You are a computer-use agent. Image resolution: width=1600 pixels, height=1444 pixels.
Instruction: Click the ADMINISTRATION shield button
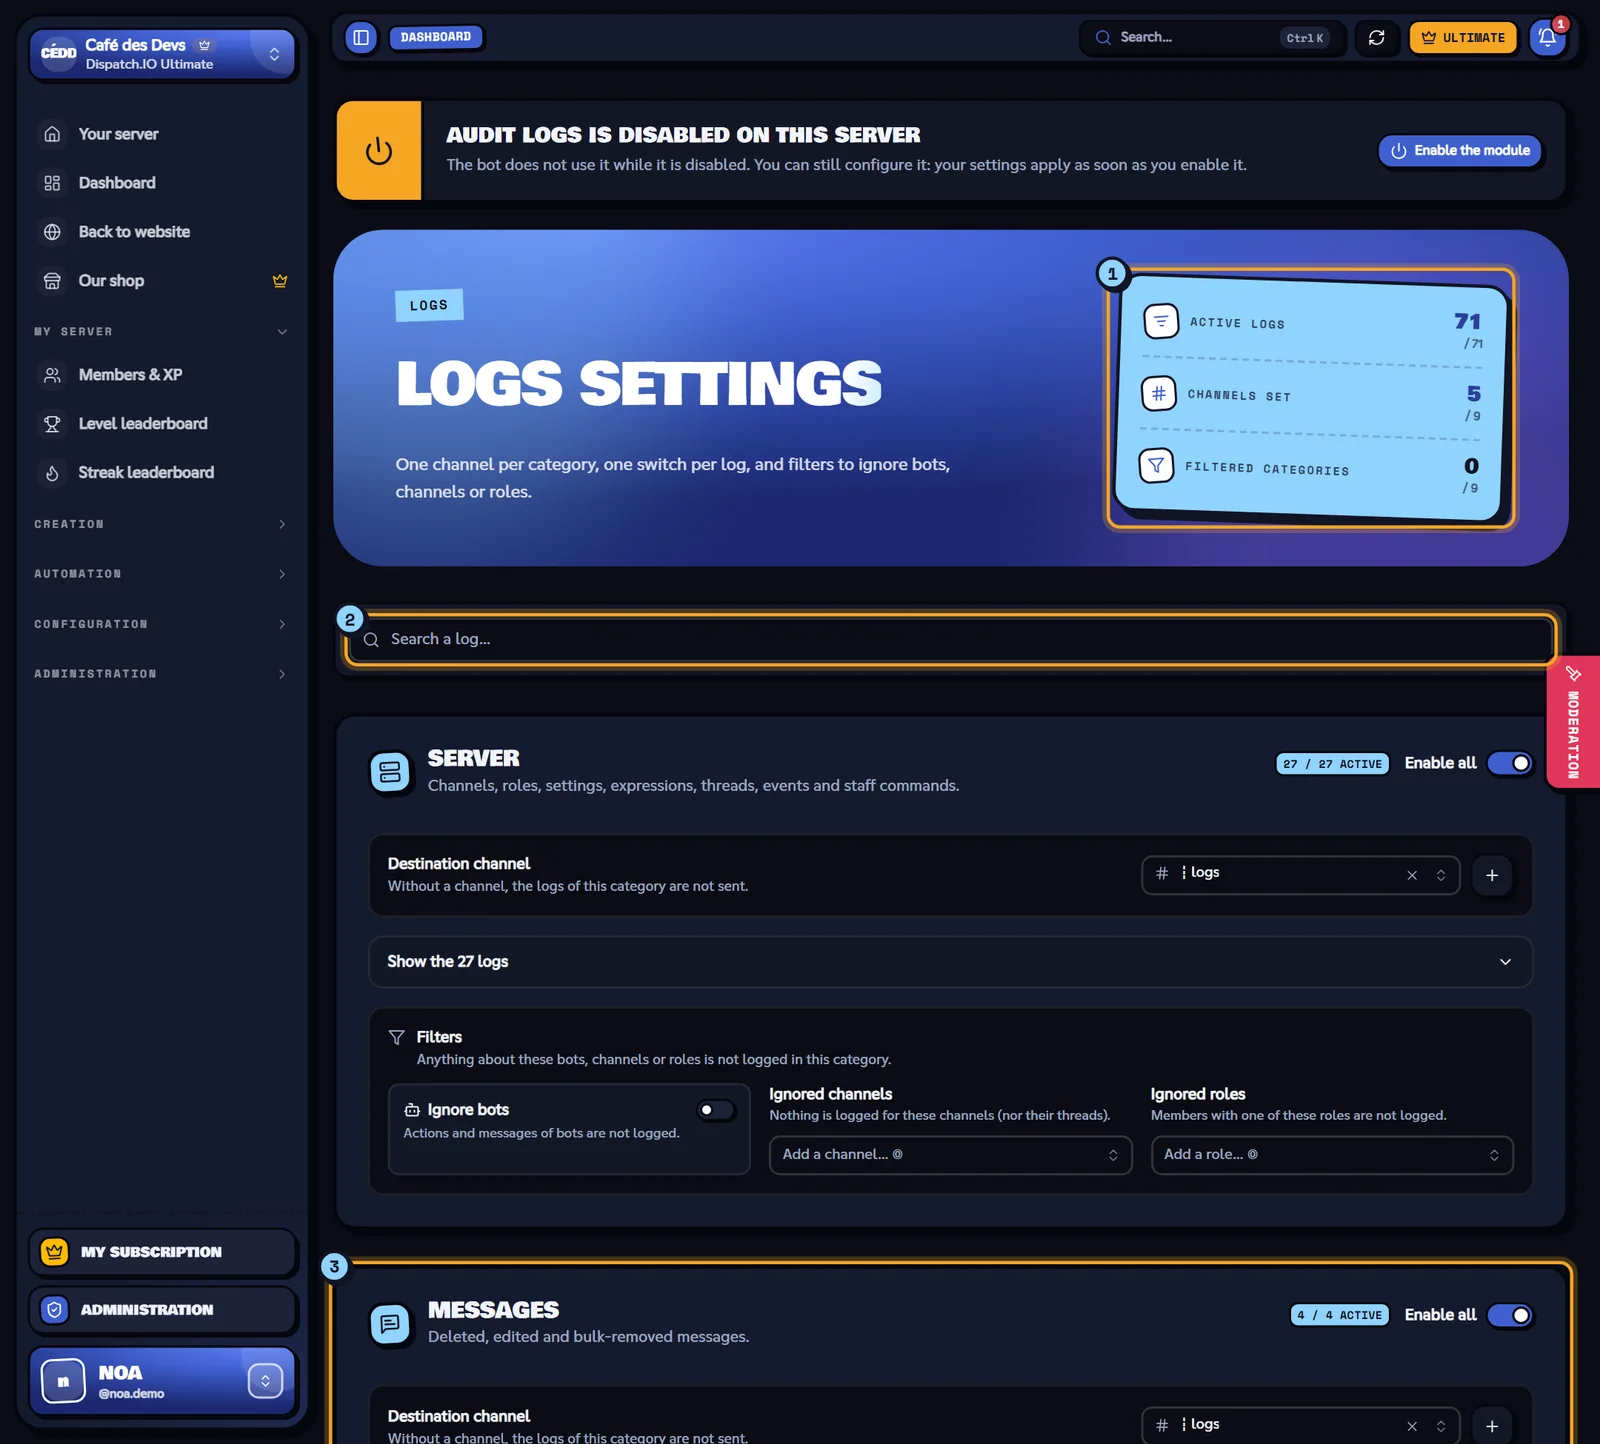(x=163, y=1310)
